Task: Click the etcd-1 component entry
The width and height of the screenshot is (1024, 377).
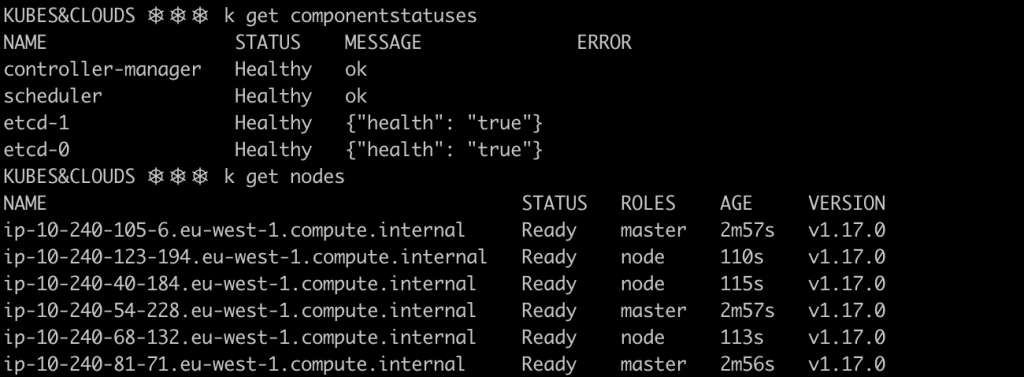Action: click(37, 123)
